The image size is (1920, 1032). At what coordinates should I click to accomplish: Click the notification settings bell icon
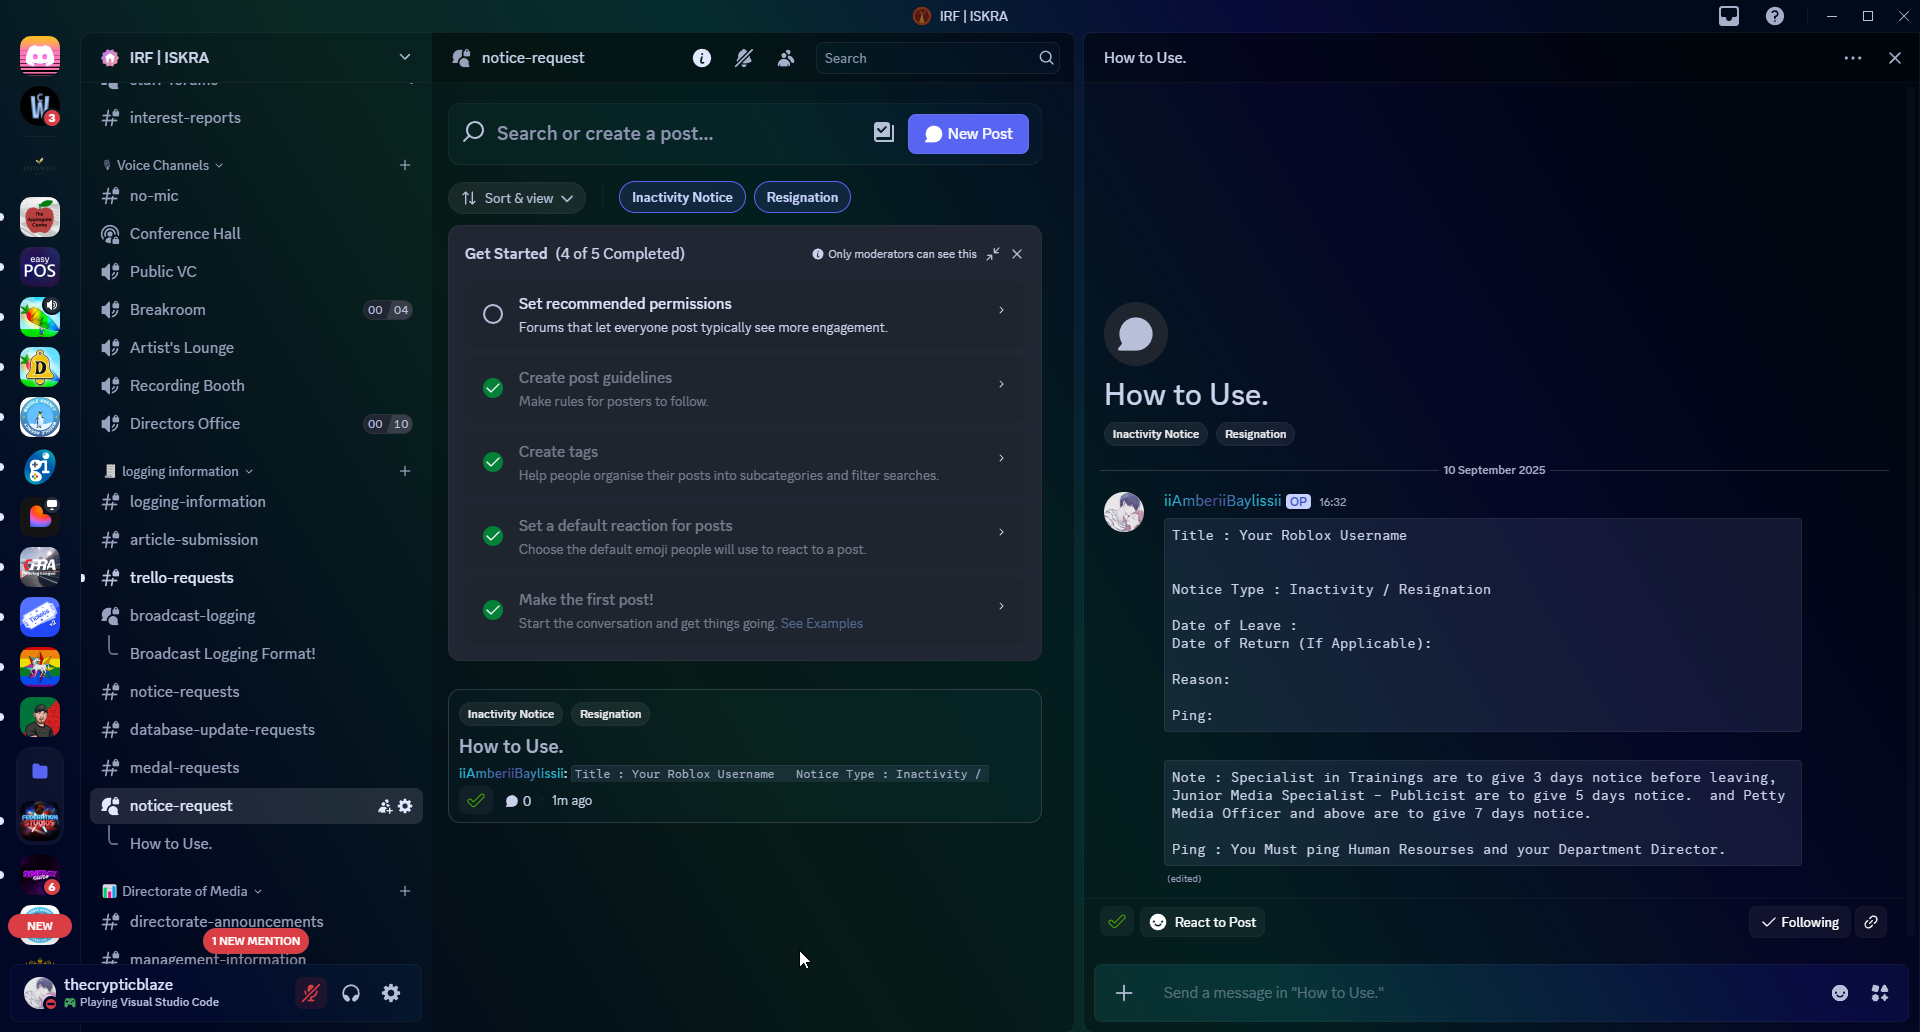[744, 58]
